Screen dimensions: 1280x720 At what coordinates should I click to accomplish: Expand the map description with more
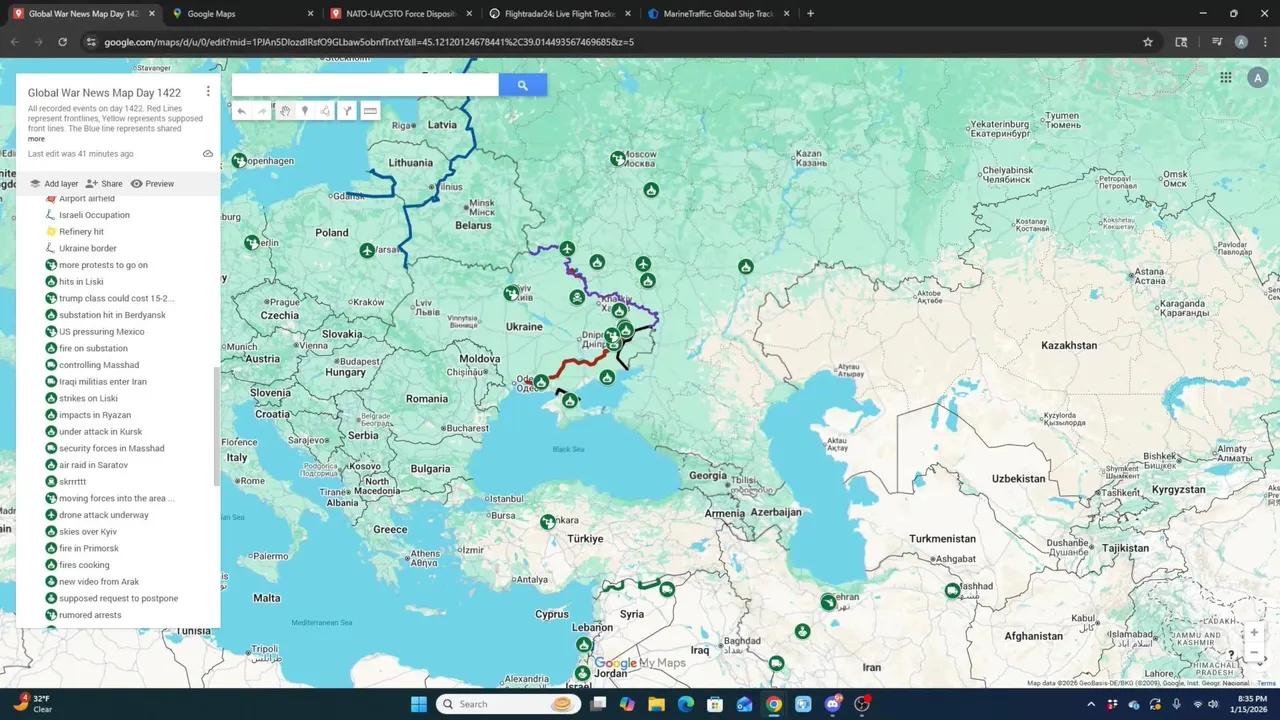pyautogui.click(x=36, y=139)
